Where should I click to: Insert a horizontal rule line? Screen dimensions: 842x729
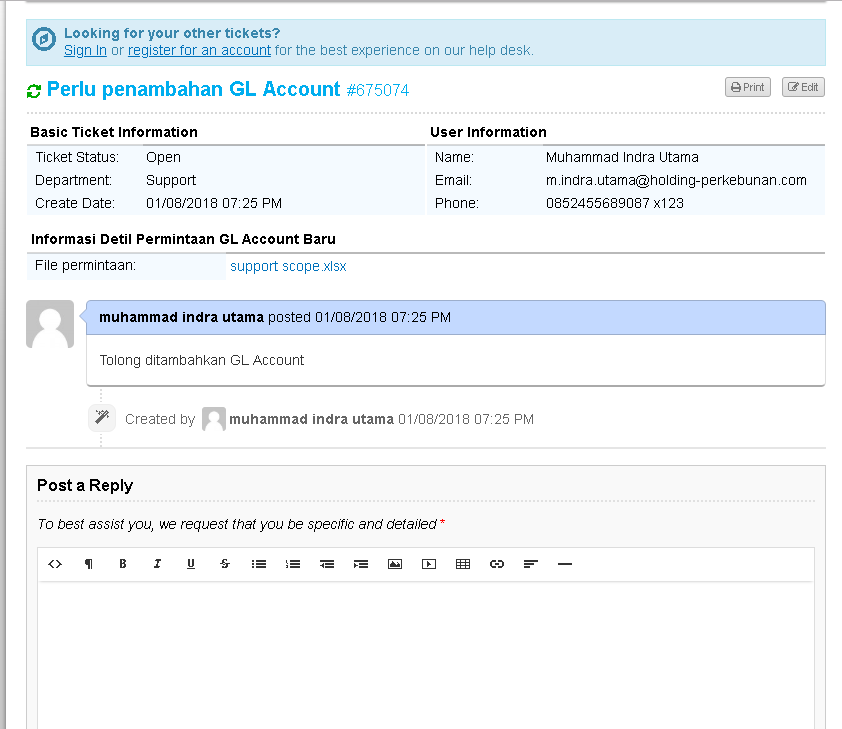[565, 564]
